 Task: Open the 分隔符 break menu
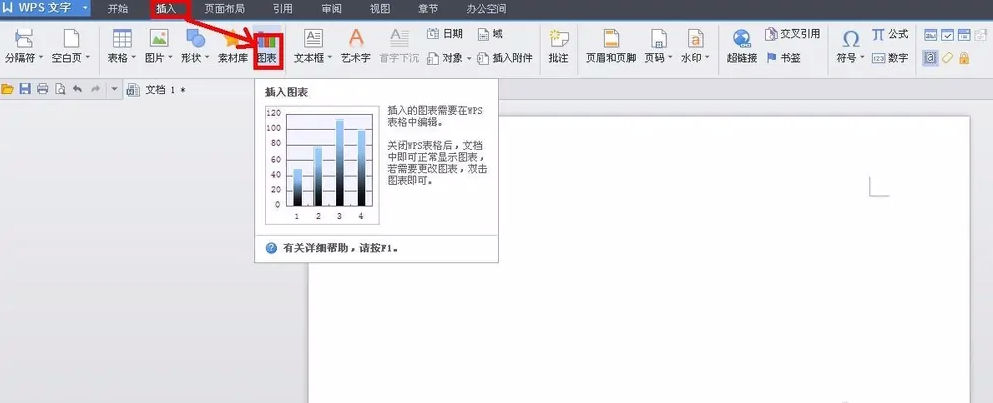tap(24, 46)
